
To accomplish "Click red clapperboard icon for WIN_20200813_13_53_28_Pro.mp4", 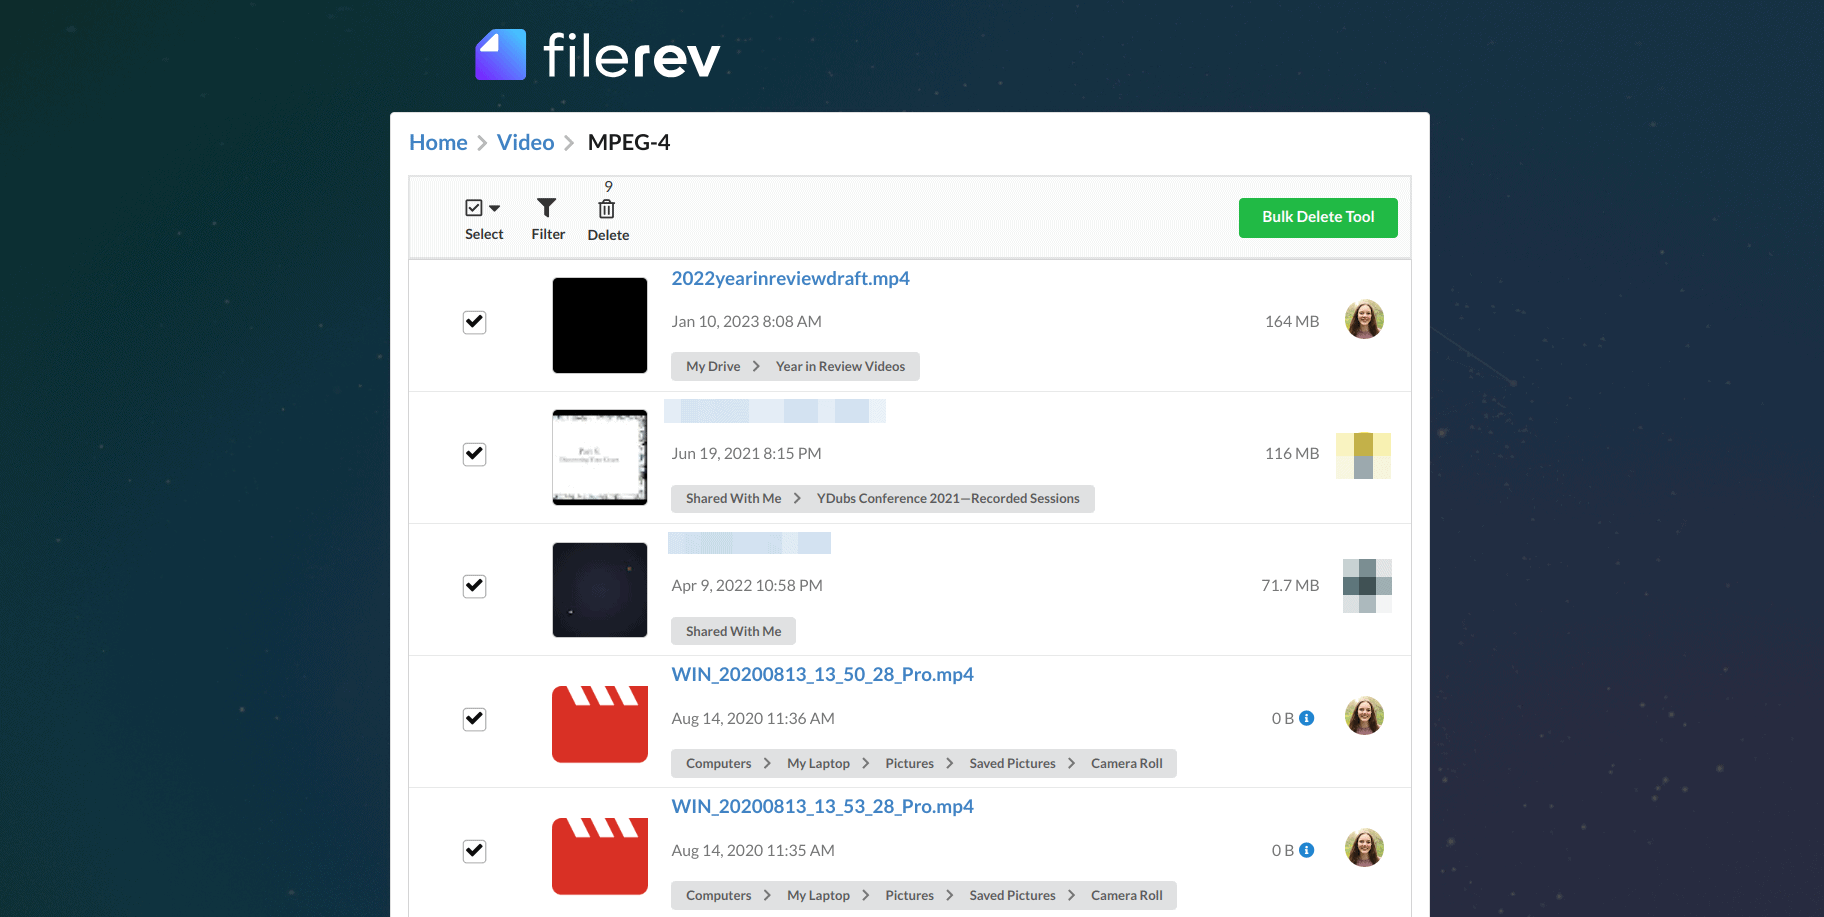I will coord(600,856).
